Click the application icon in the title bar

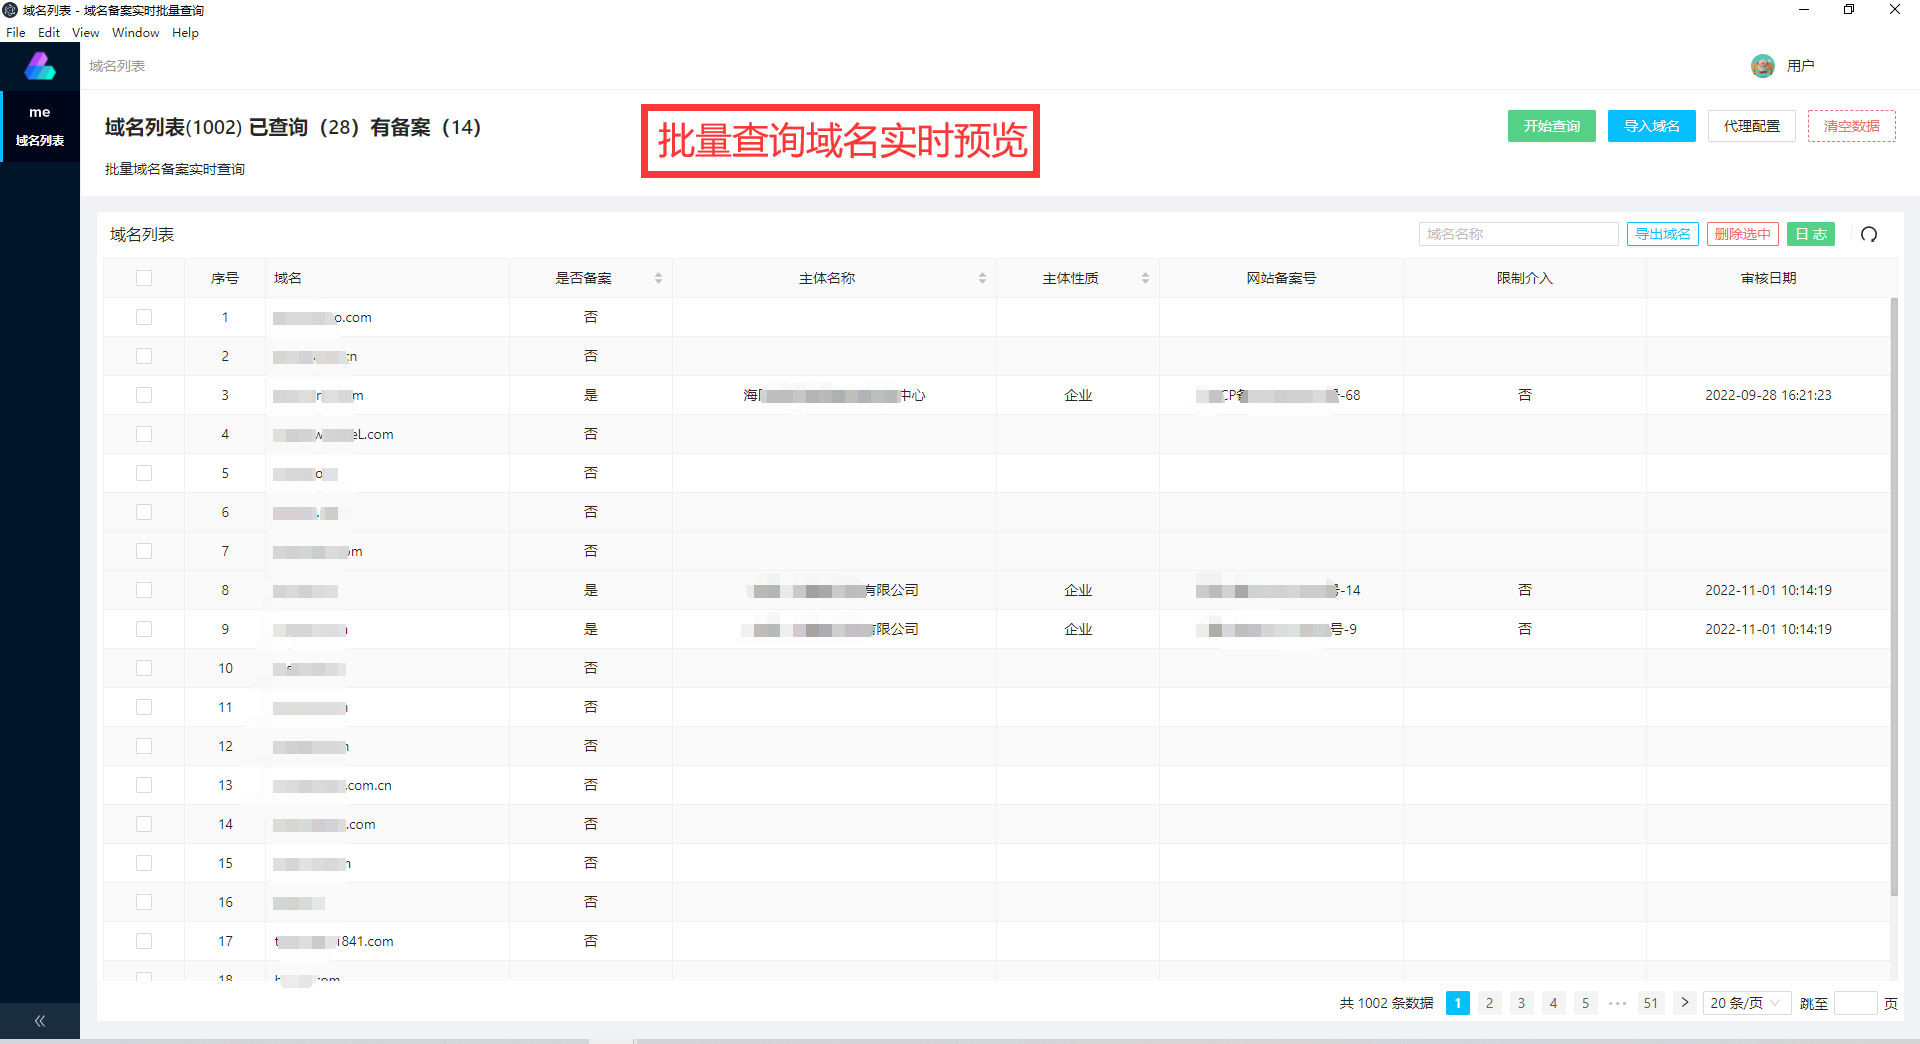pyautogui.click(x=9, y=10)
